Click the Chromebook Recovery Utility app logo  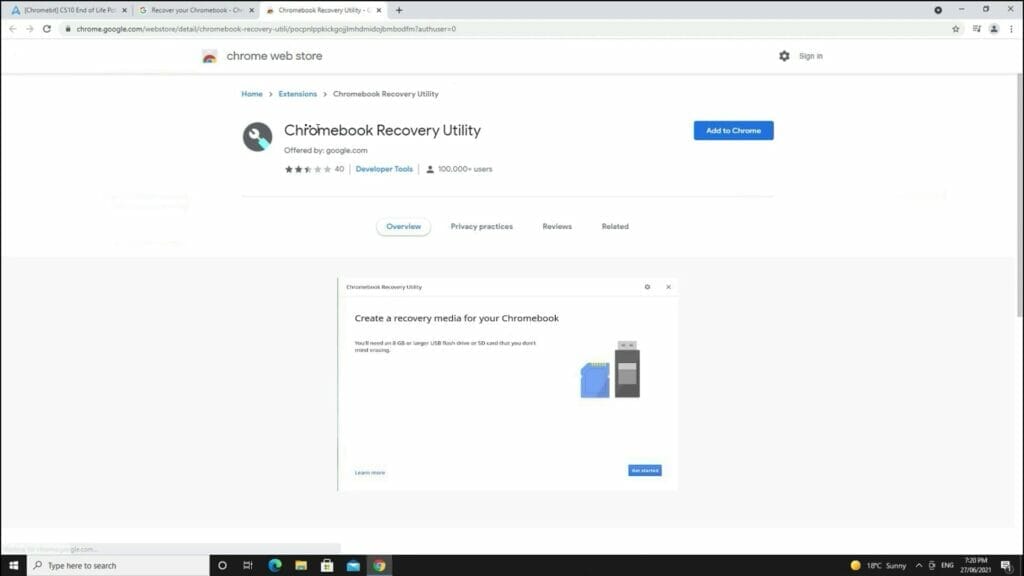pos(258,137)
